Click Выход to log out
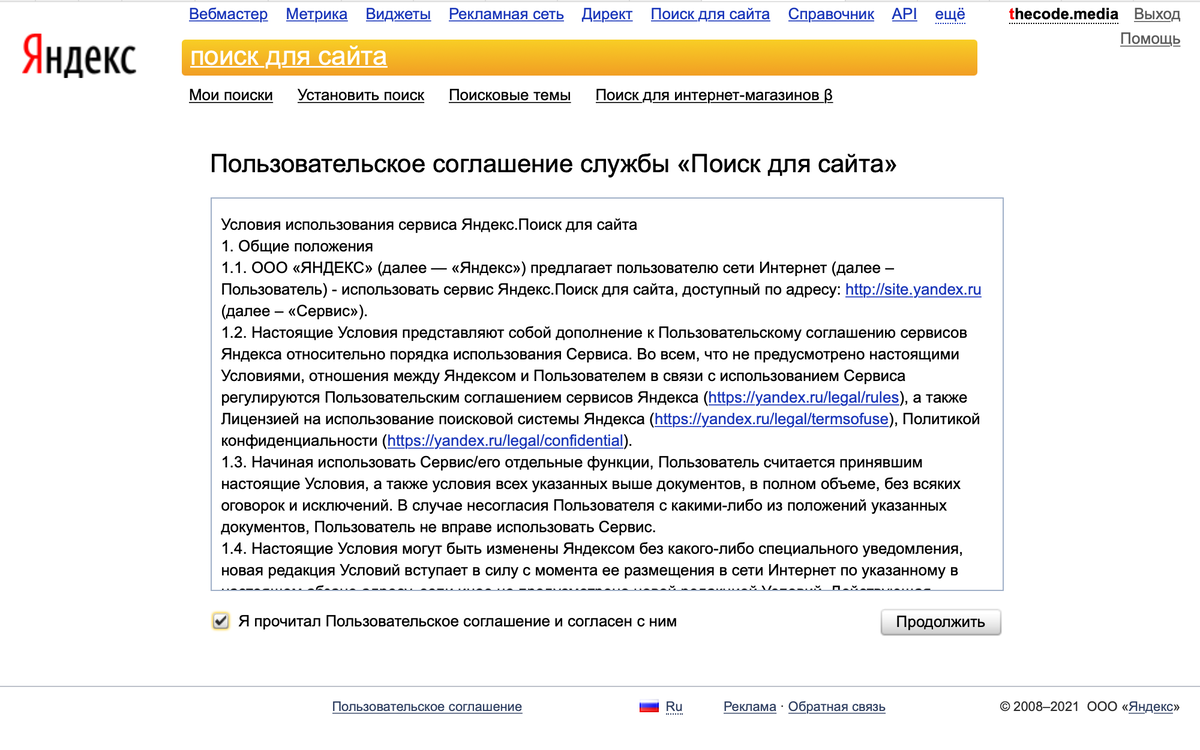This screenshot has width=1200, height=750. coord(1157,14)
